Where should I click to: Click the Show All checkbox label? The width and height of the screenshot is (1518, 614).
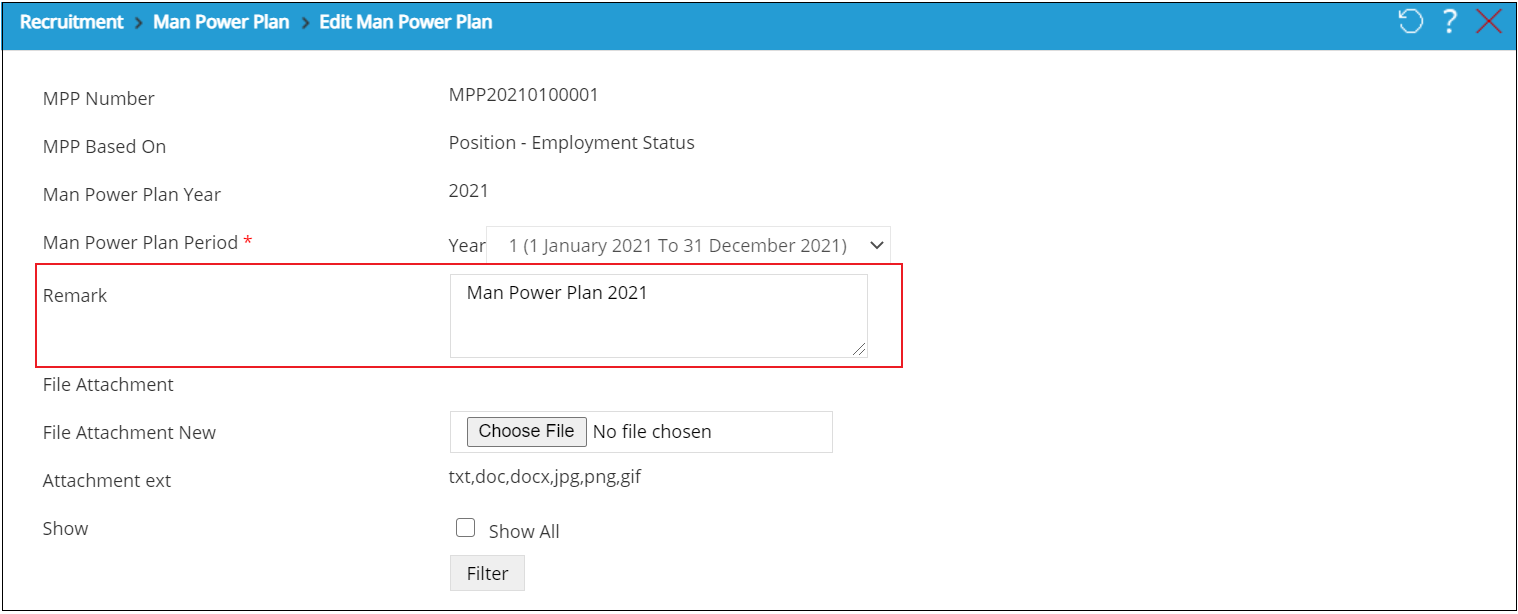(524, 532)
